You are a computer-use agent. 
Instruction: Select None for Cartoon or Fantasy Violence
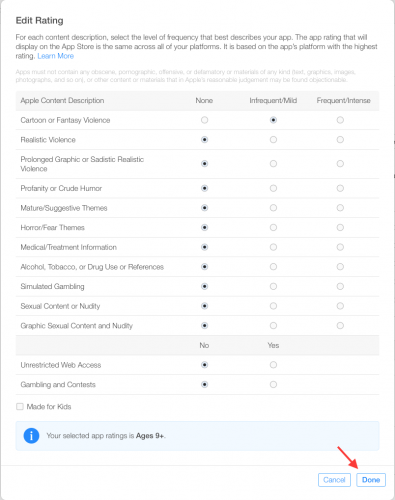click(x=204, y=120)
